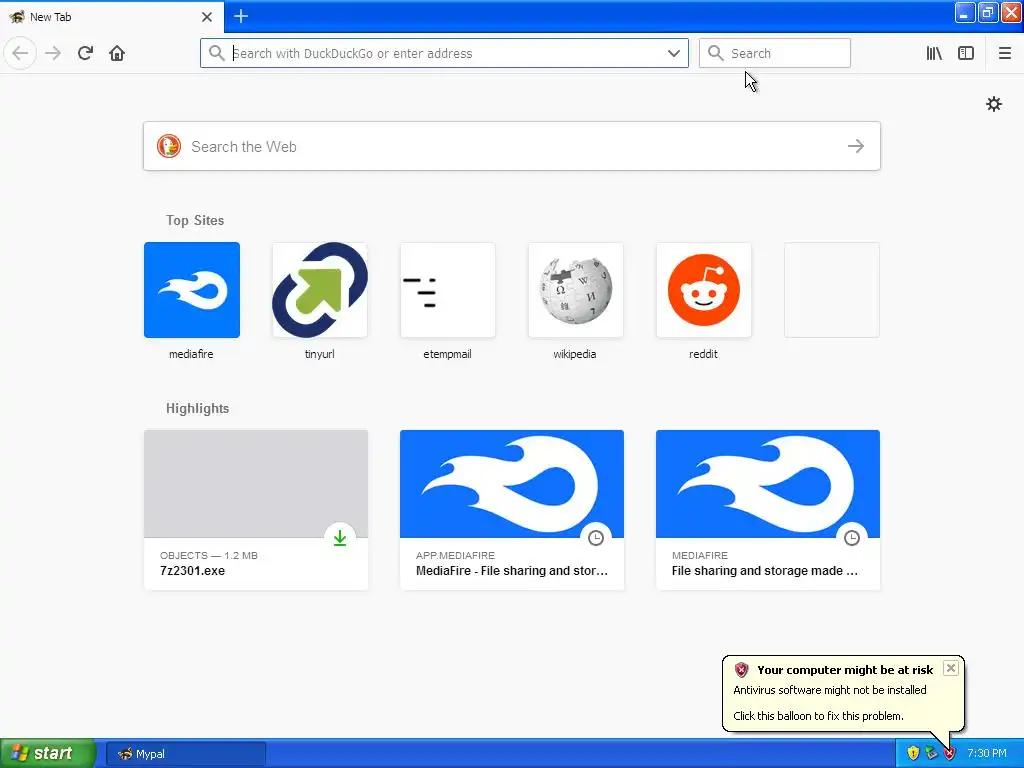Click yellow security shield tray icon
Viewport: 1024px width, 768px height.
point(913,753)
